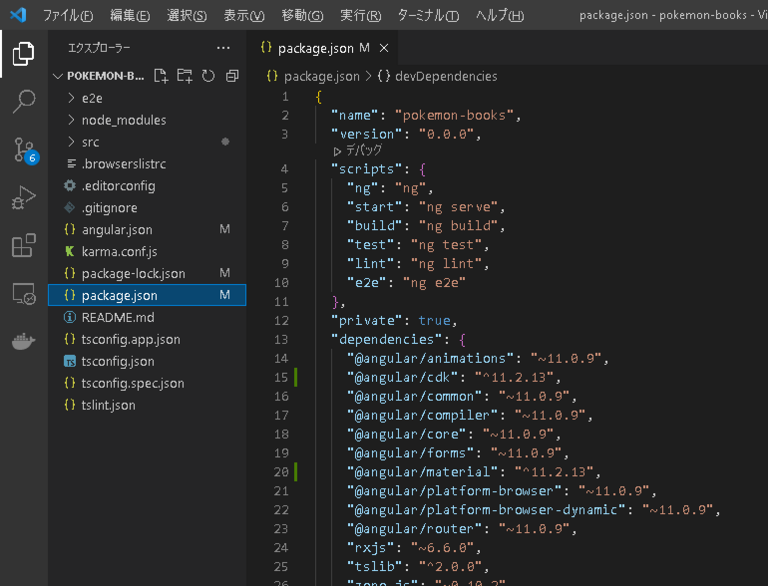The image size is (768, 586).
Task: Refresh the explorer file tree
Action: (x=208, y=76)
